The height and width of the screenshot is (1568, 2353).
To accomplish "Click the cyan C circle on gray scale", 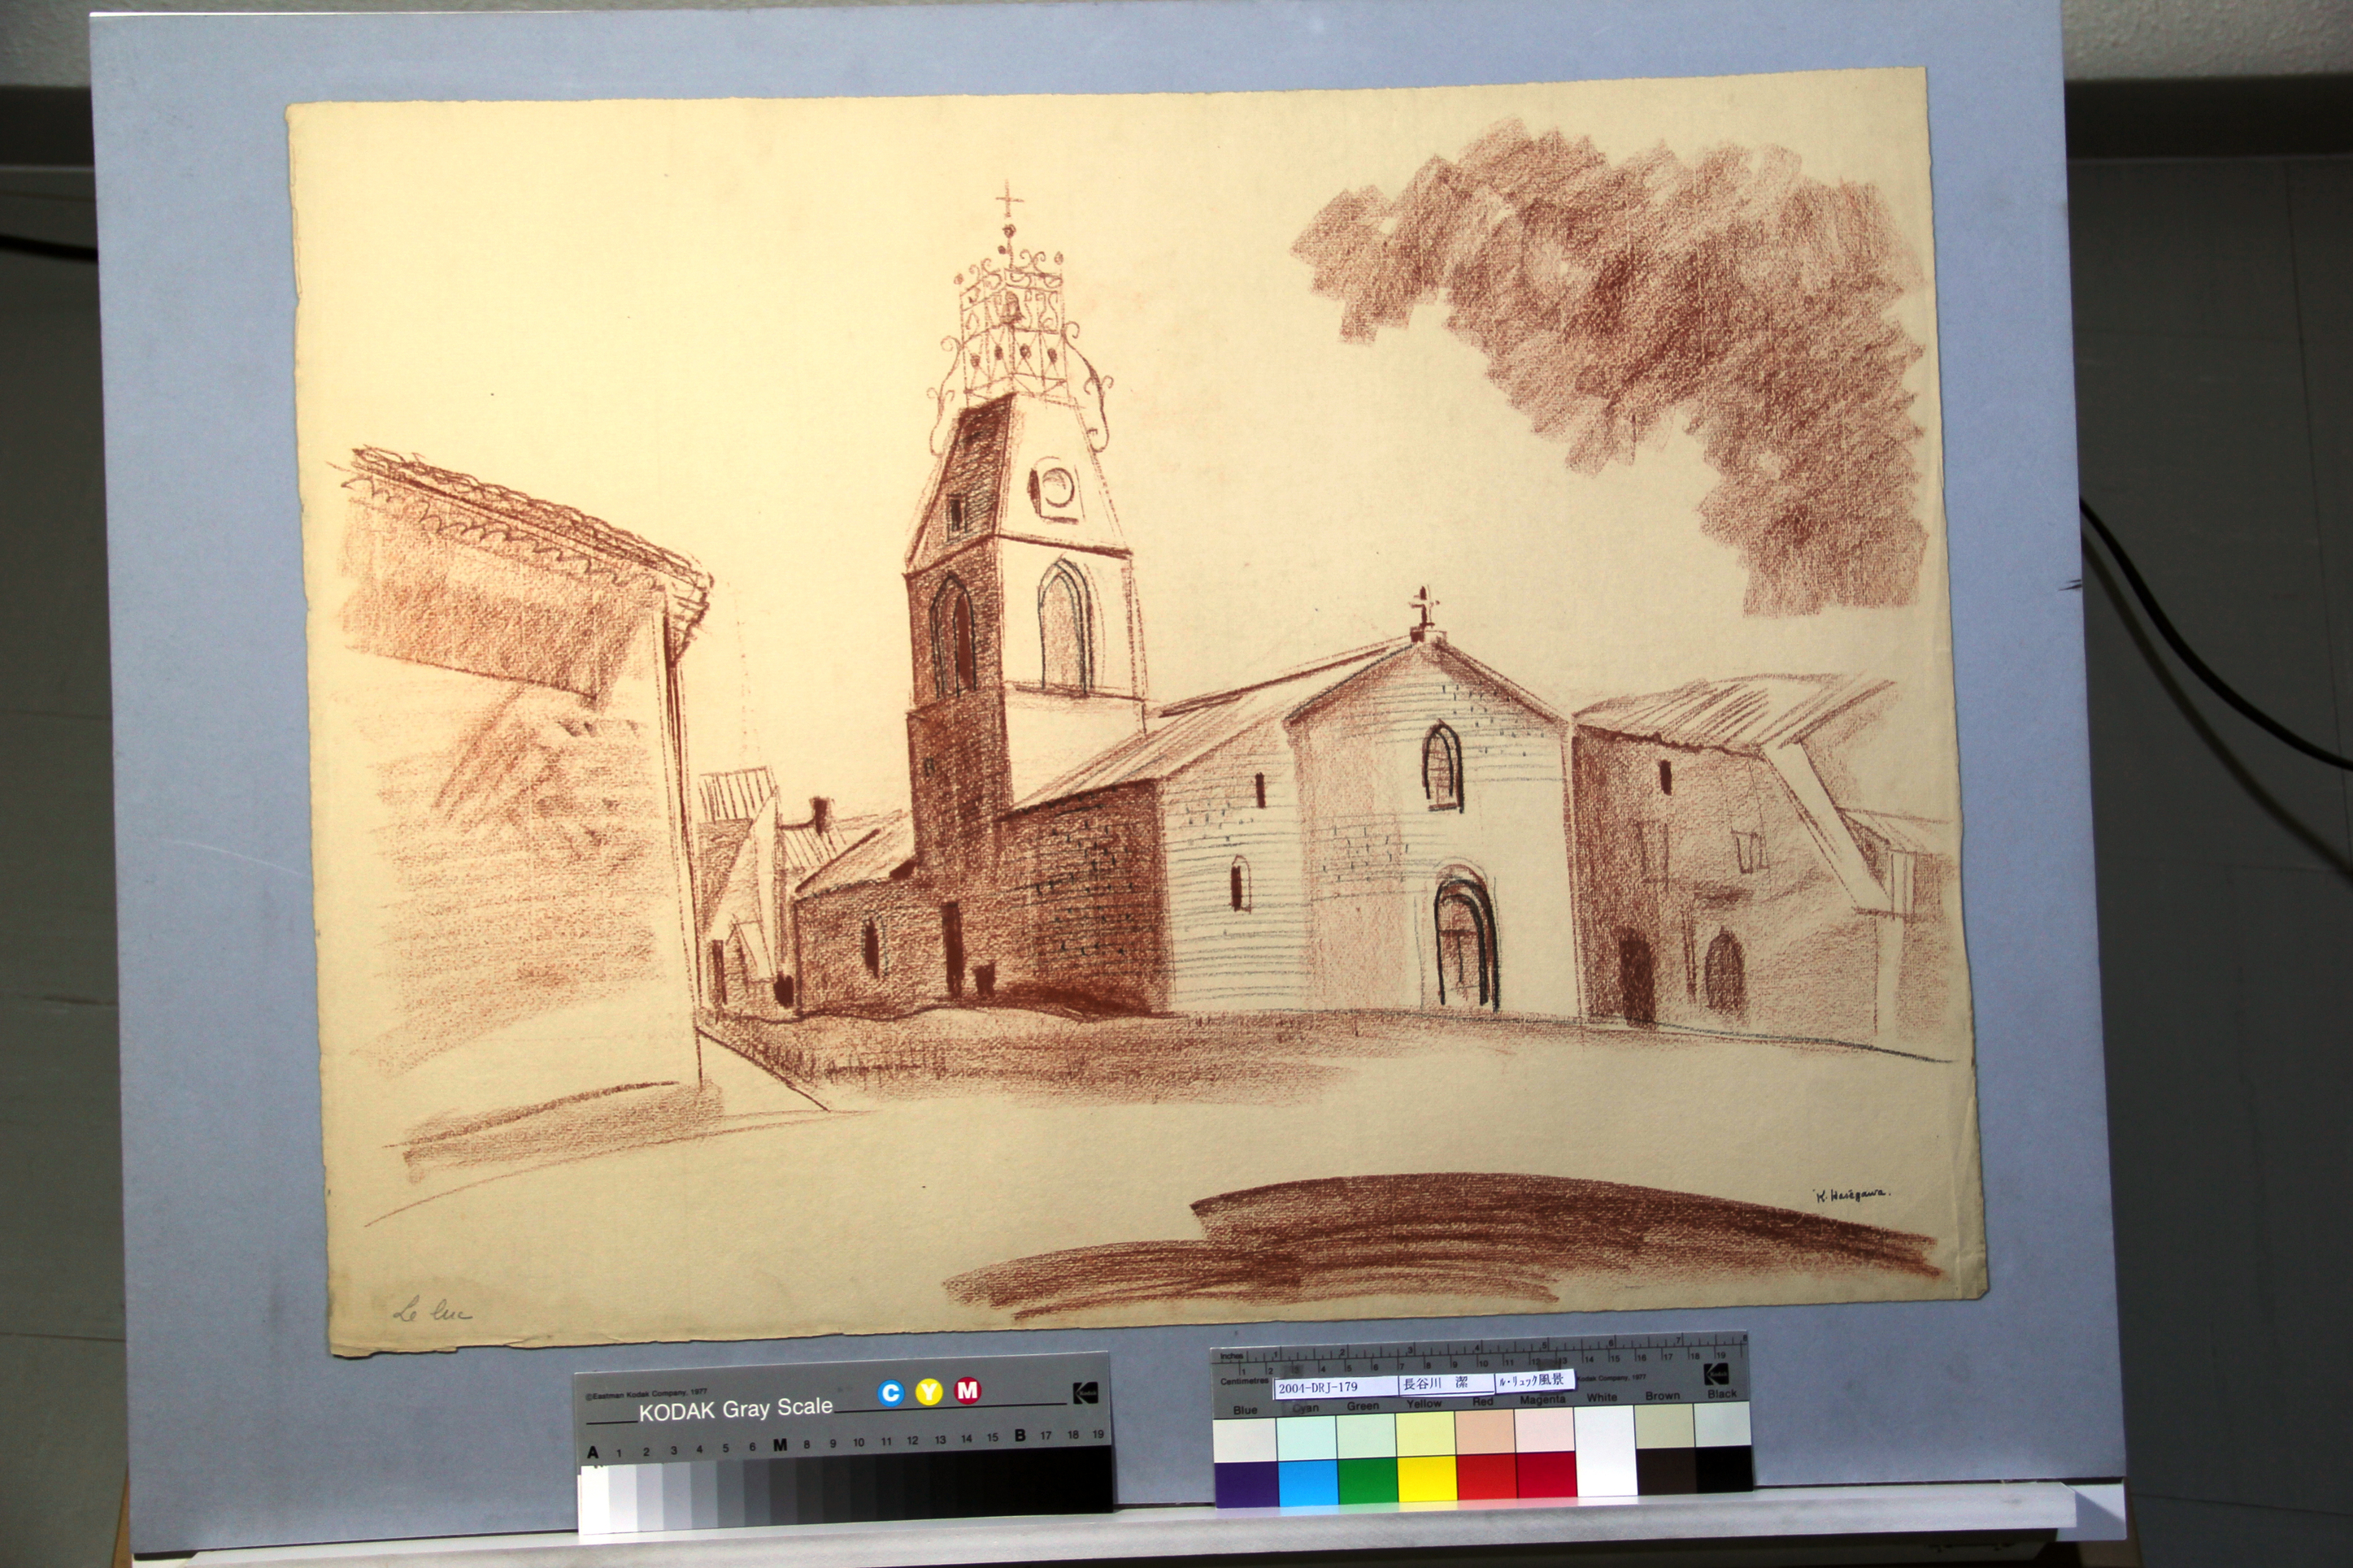I will click(890, 1393).
